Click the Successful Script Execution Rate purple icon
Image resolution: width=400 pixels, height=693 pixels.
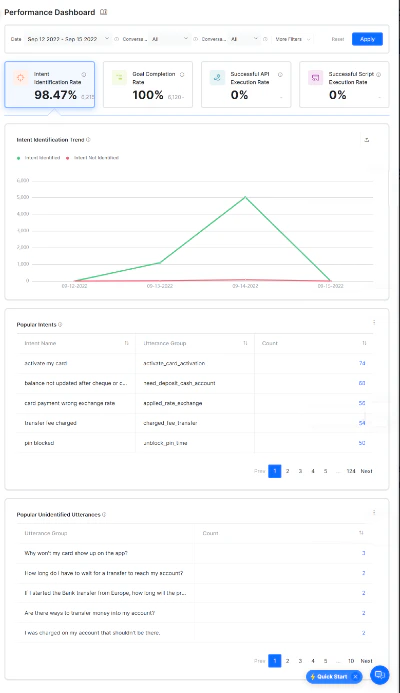pos(315,78)
